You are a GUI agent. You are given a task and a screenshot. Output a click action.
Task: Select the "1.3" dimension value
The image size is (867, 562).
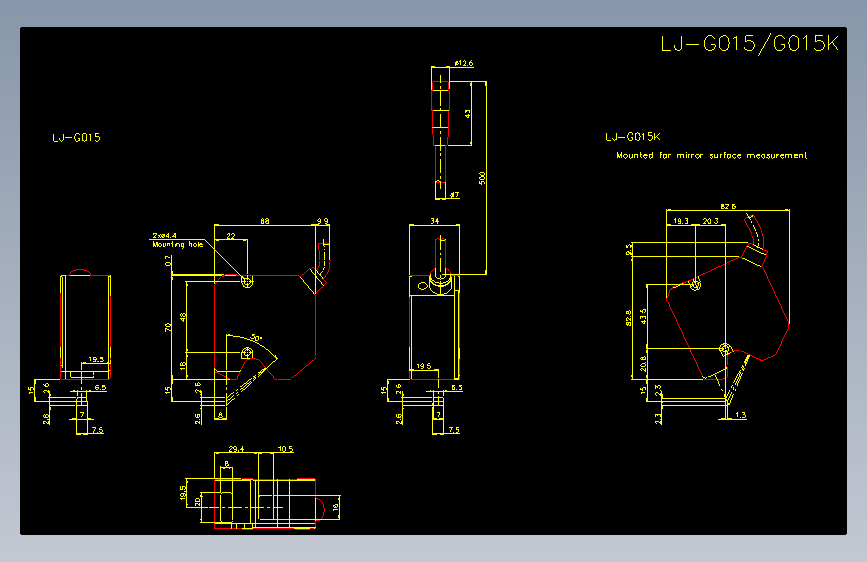[x=740, y=415]
